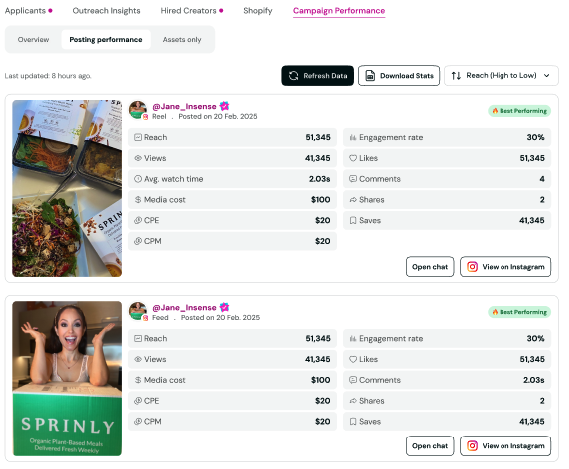This screenshot has height=469, width=569.
Task: Switch to the Overview sub-tab
Action: coord(33,40)
